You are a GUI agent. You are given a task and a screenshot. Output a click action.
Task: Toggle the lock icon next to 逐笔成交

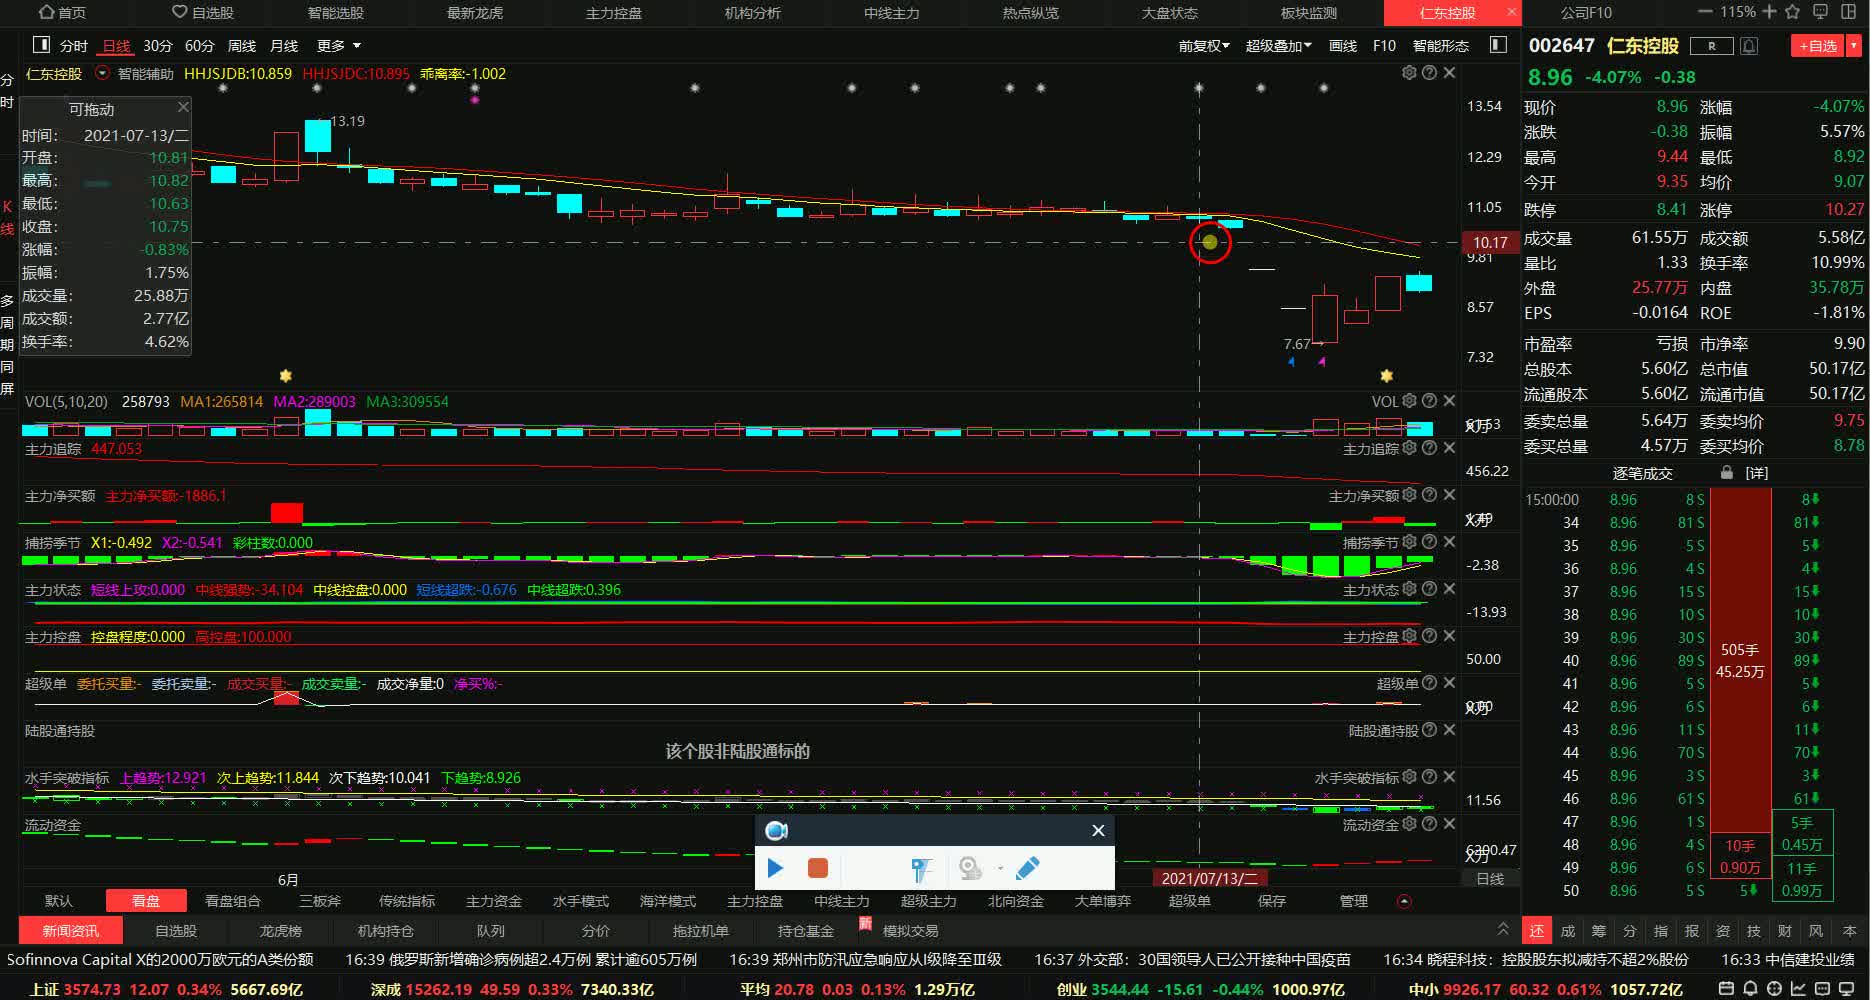coord(1726,472)
